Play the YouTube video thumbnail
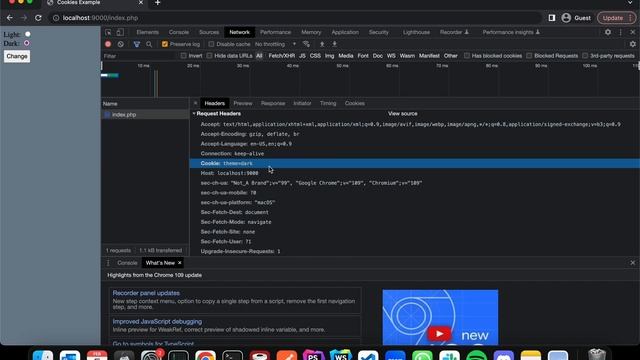This screenshot has width=640, height=360. 439,334
